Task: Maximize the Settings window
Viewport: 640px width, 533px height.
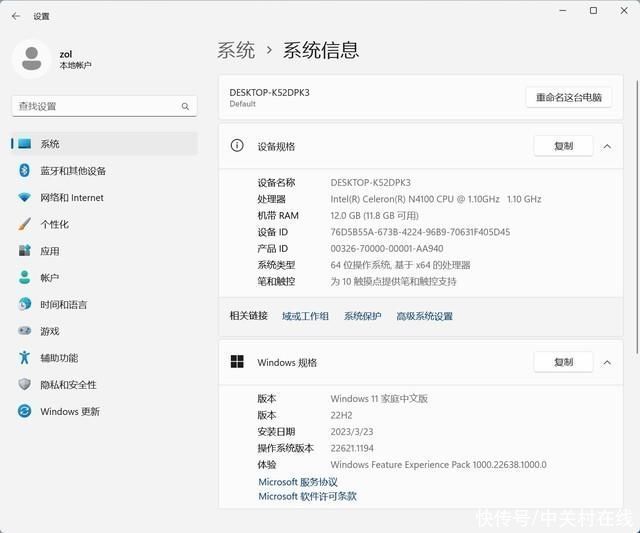Action: [x=593, y=11]
